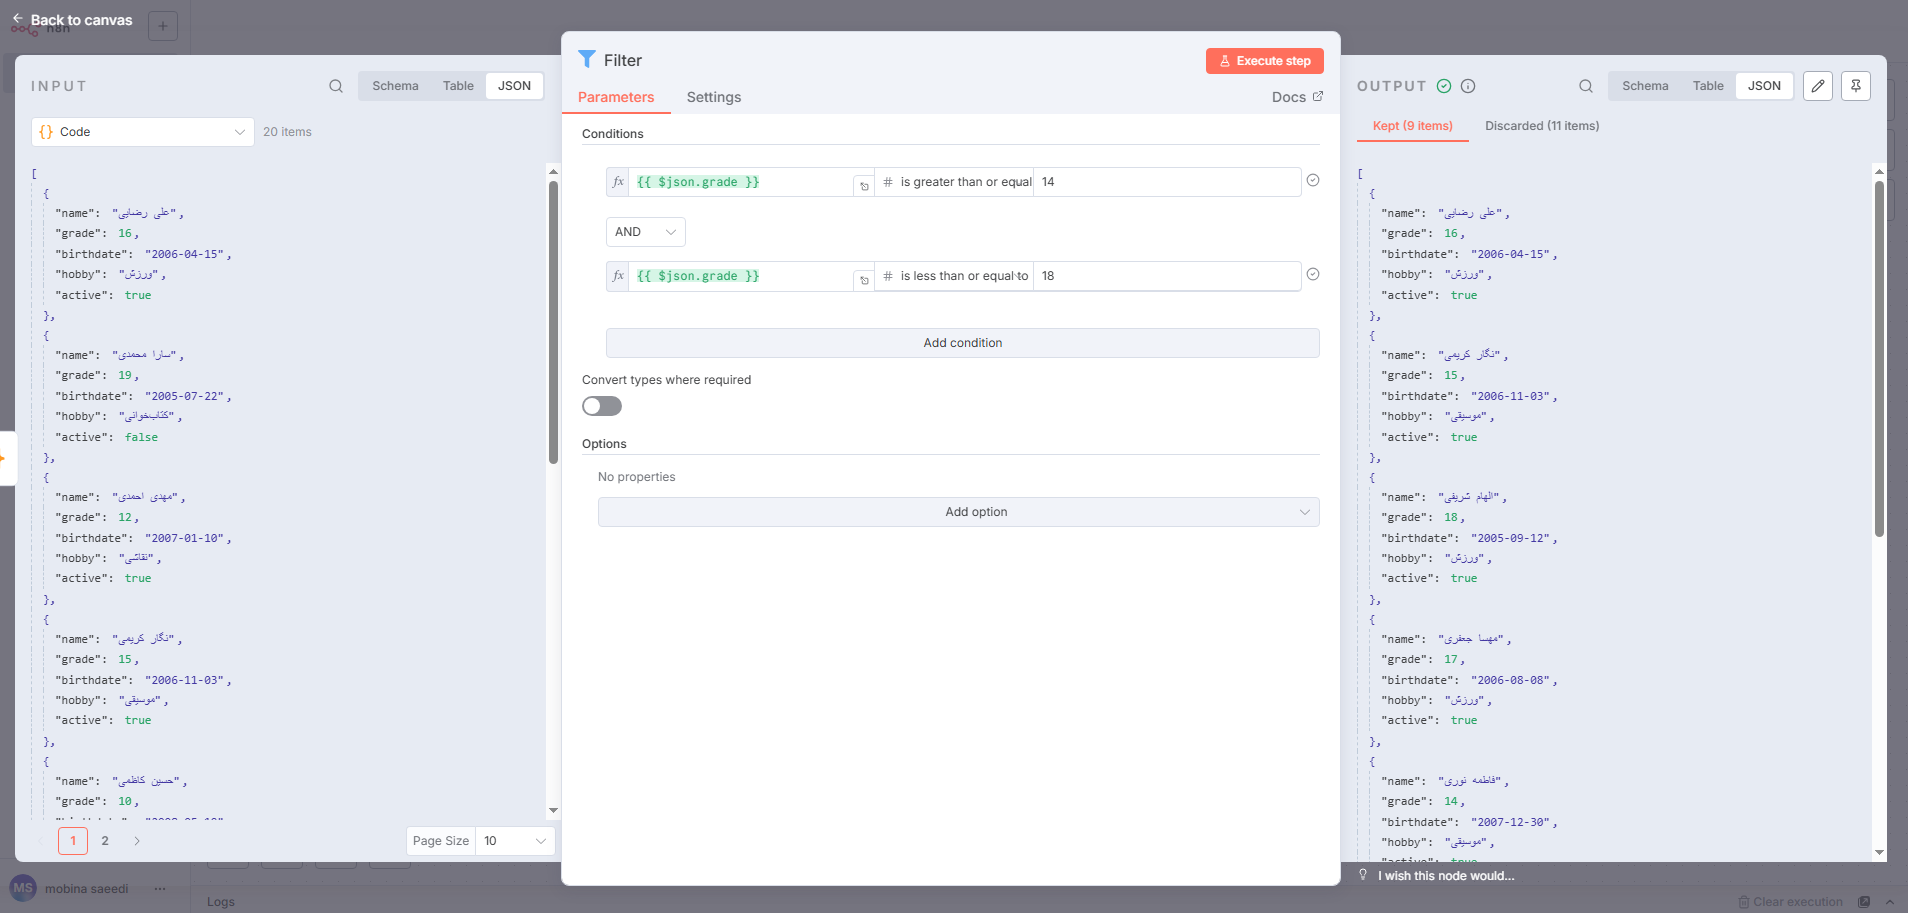Open the options icon for value 18 condition

click(x=1313, y=274)
